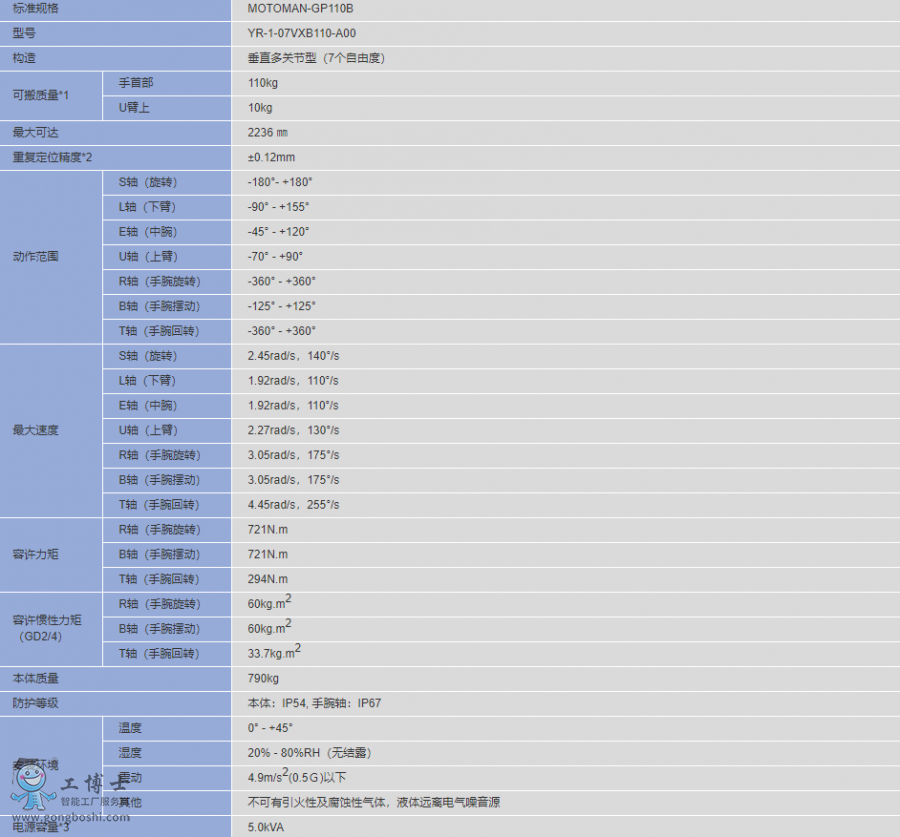The width and height of the screenshot is (900, 837).
Task: Select the 最大可达 row label
Action: click(36, 132)
